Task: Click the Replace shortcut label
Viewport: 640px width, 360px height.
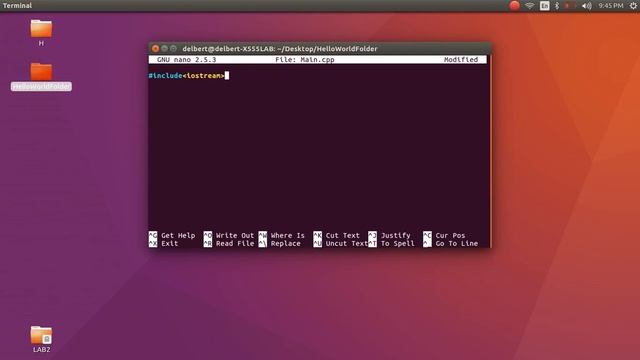Action: pos(286,244)
